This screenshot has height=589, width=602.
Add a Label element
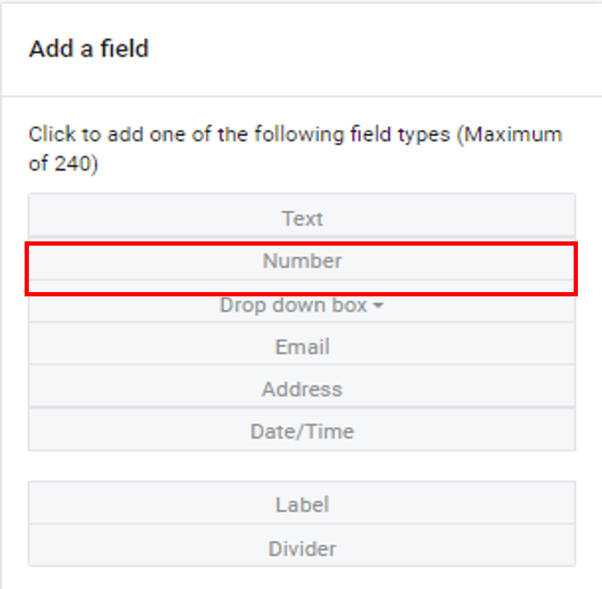click(x=302, y=505)
